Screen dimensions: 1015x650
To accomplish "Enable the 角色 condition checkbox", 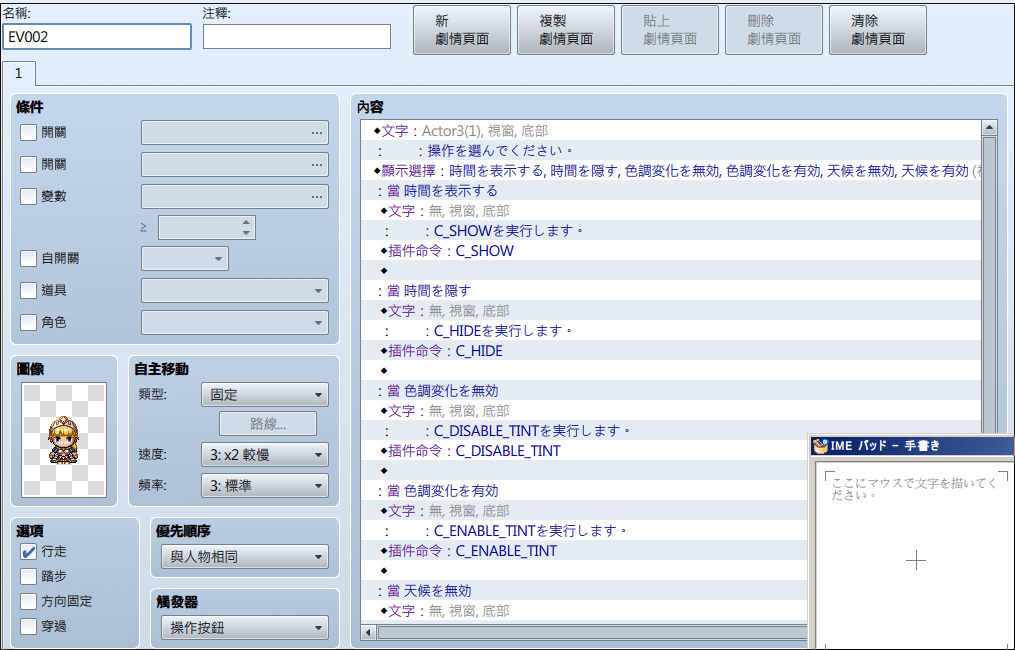I will pyautogui.click(x=28, y=322).
